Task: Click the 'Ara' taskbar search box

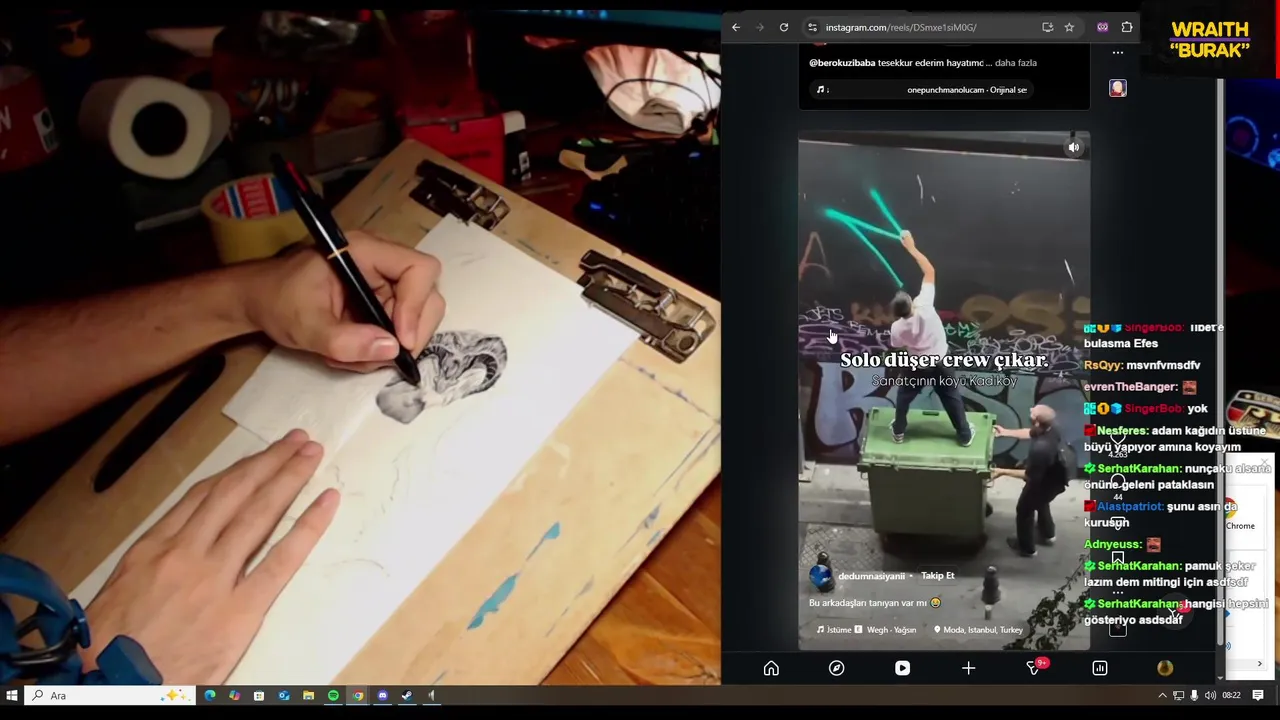Action: 108,695
